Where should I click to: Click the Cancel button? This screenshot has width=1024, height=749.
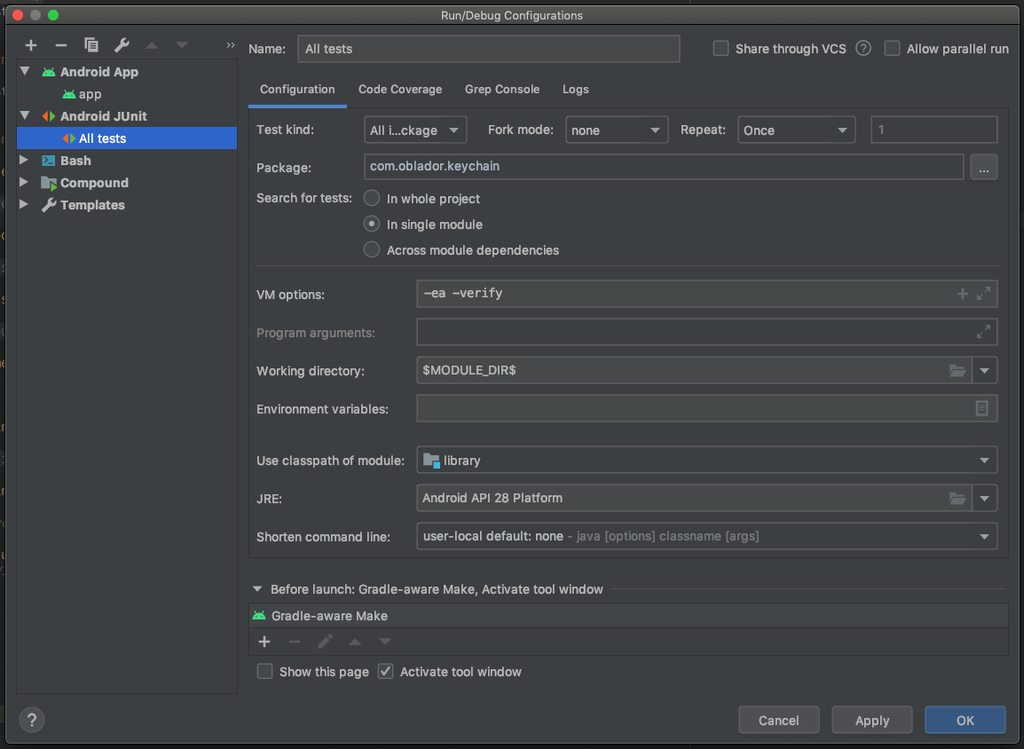[x=778, y=720]
